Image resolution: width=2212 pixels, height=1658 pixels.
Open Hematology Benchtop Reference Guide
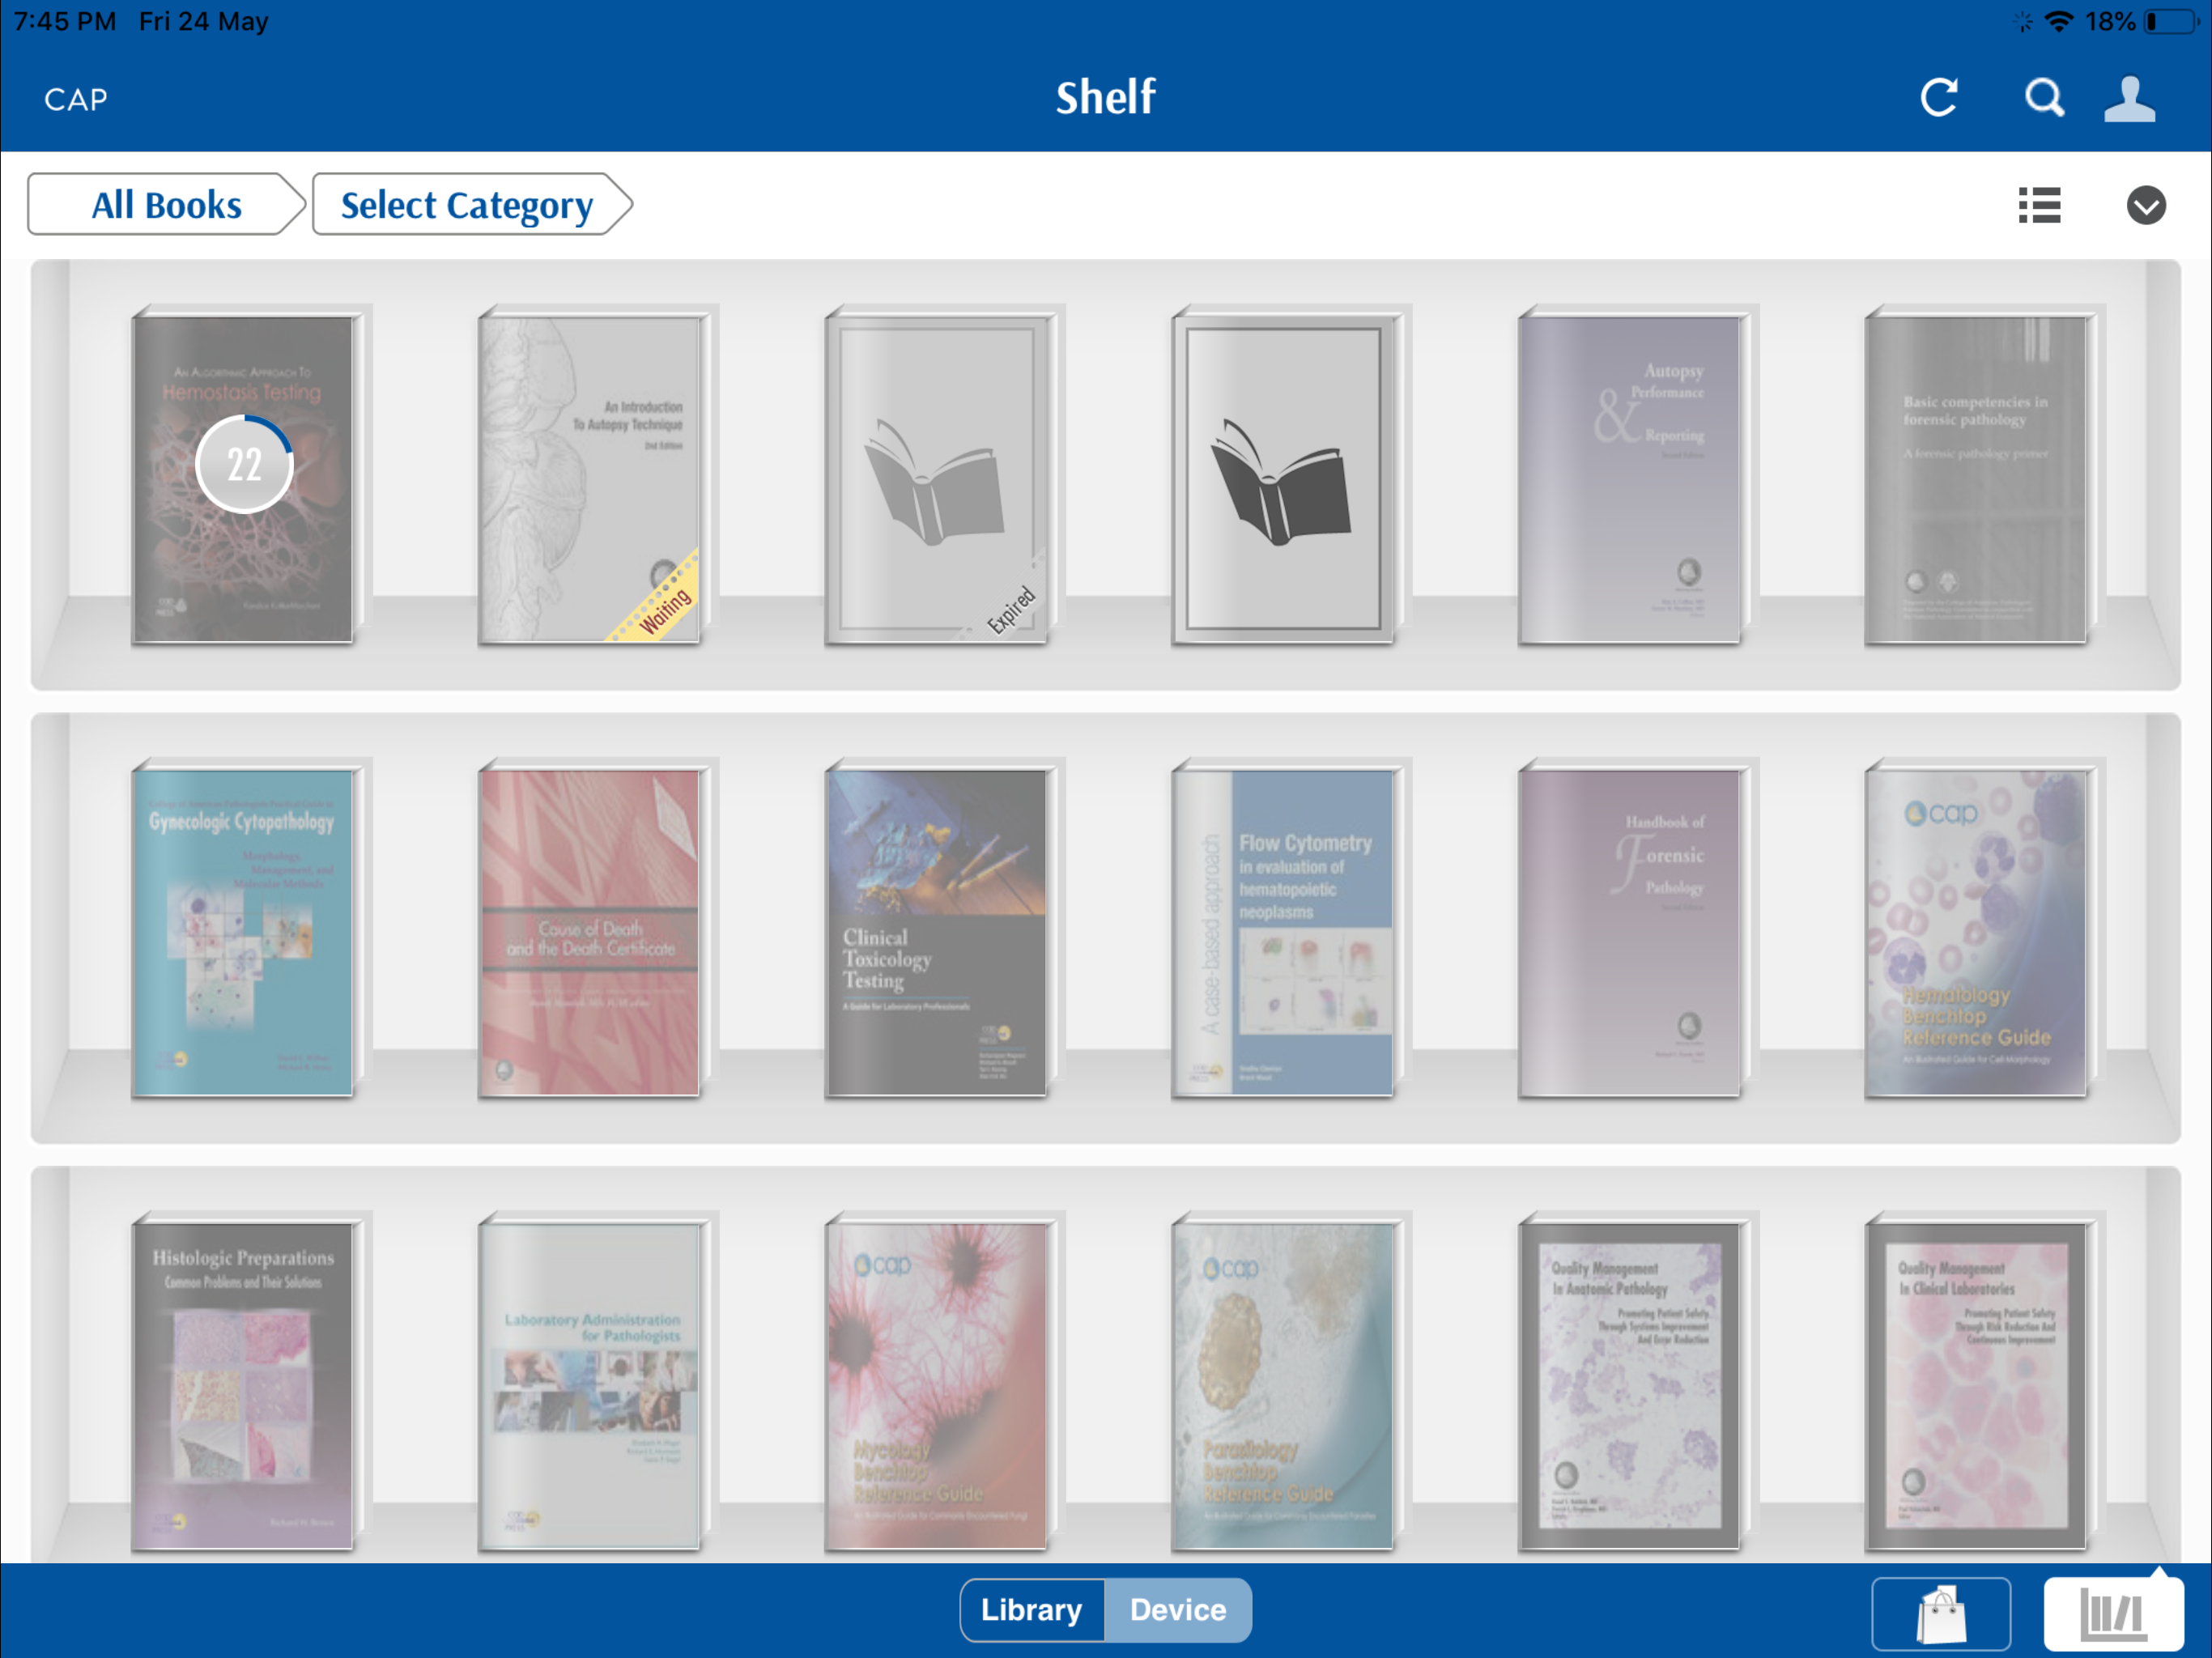tap(1977, 929)
